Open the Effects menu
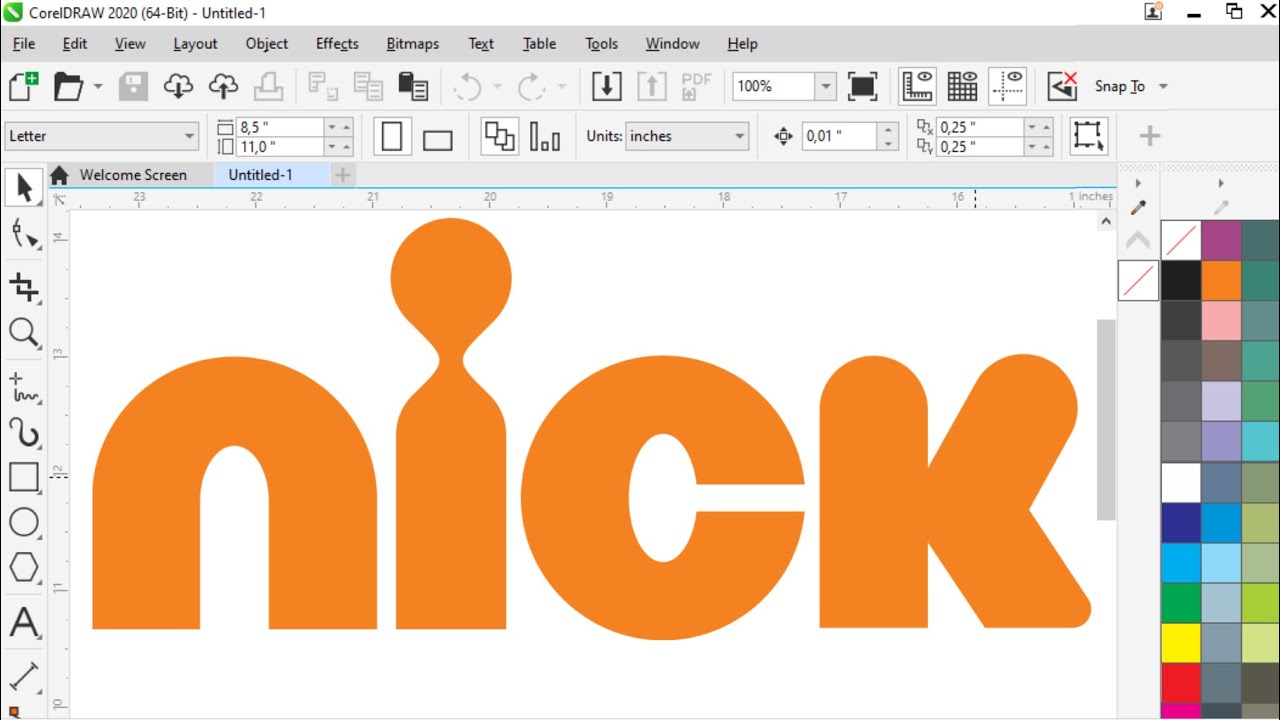This screenshot has width=1280, height=720. coord(337,44)
